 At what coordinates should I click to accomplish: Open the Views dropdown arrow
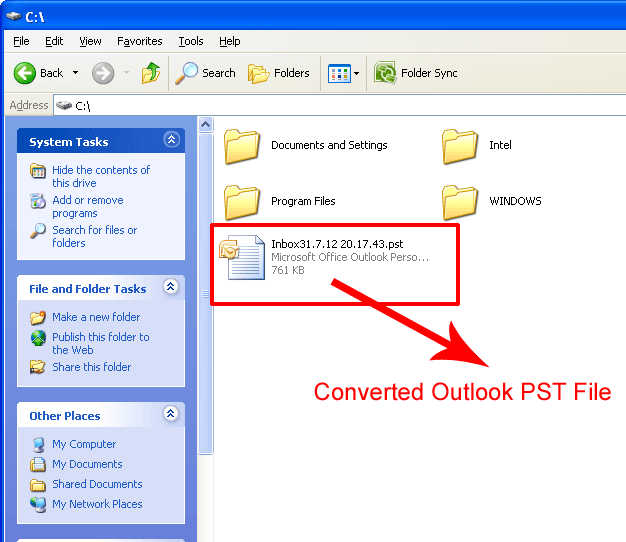[357, 73]
